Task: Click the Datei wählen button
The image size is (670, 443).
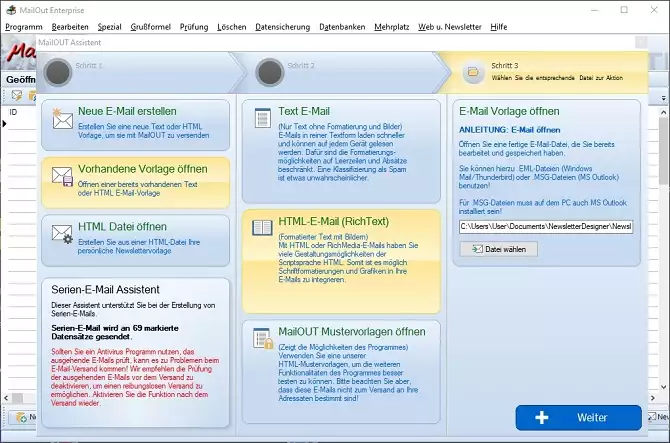Action: (x=498, y=249)
